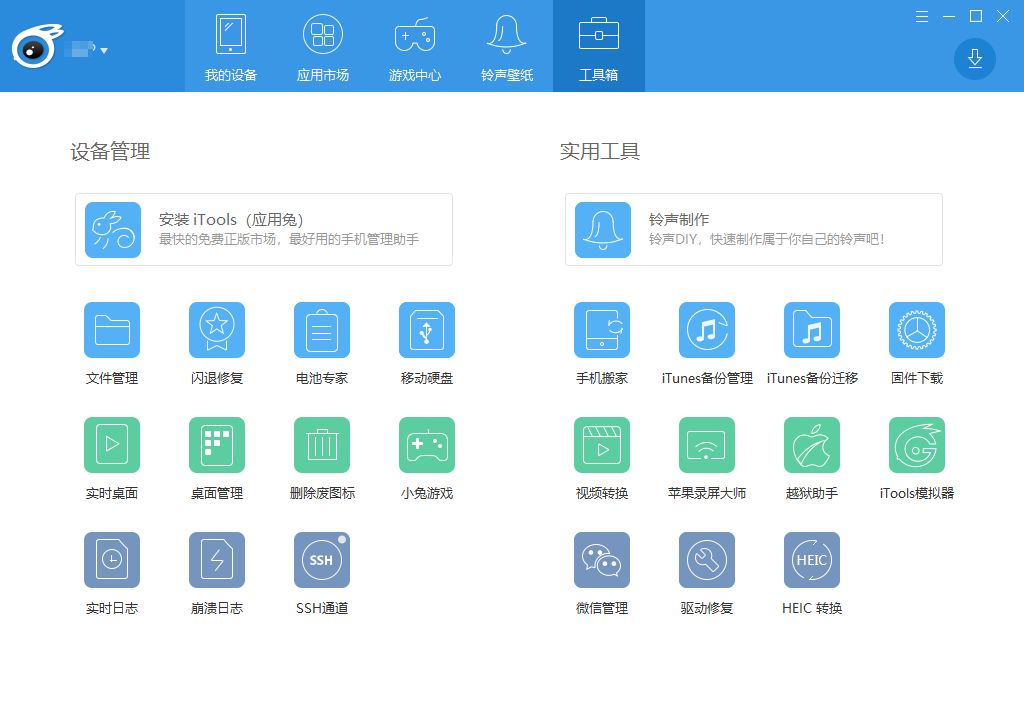Open the 文件管理 file manager tool
1024x720 pixels.
[x=112, y=331]
